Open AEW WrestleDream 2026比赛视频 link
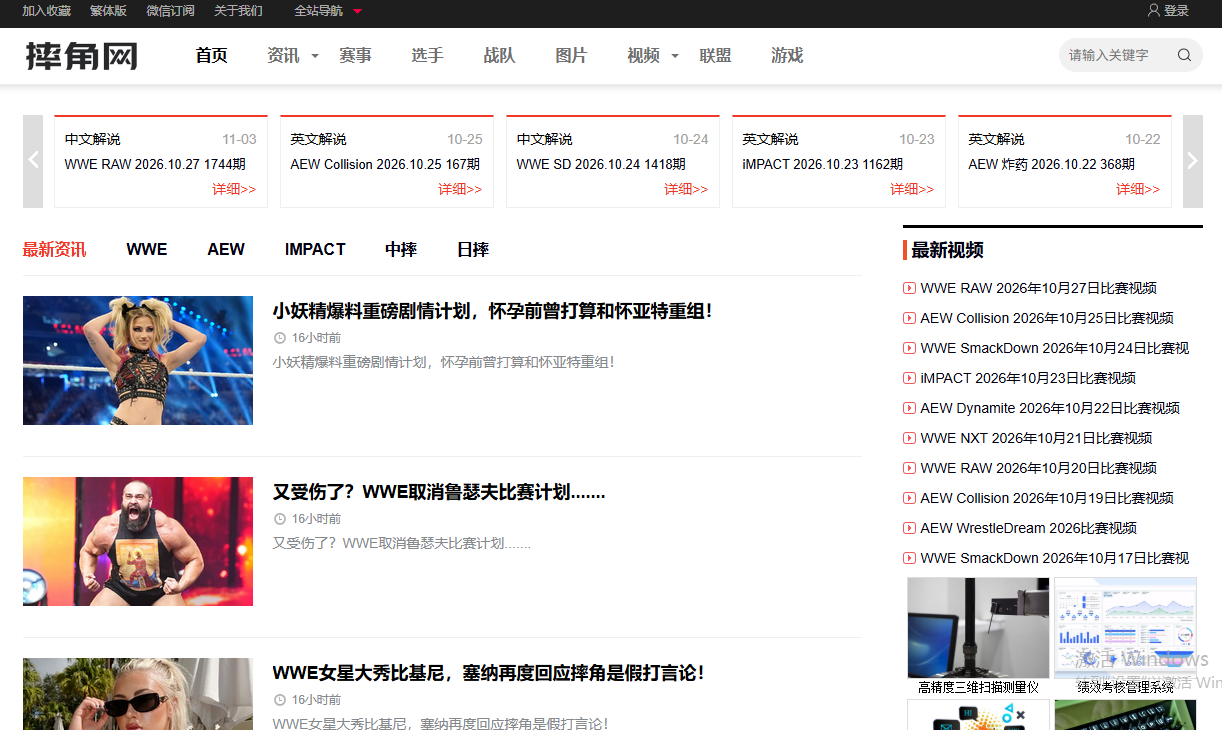Image resolution: width=1222 pixels, height=730 pixels. [x=1029, y=528]
